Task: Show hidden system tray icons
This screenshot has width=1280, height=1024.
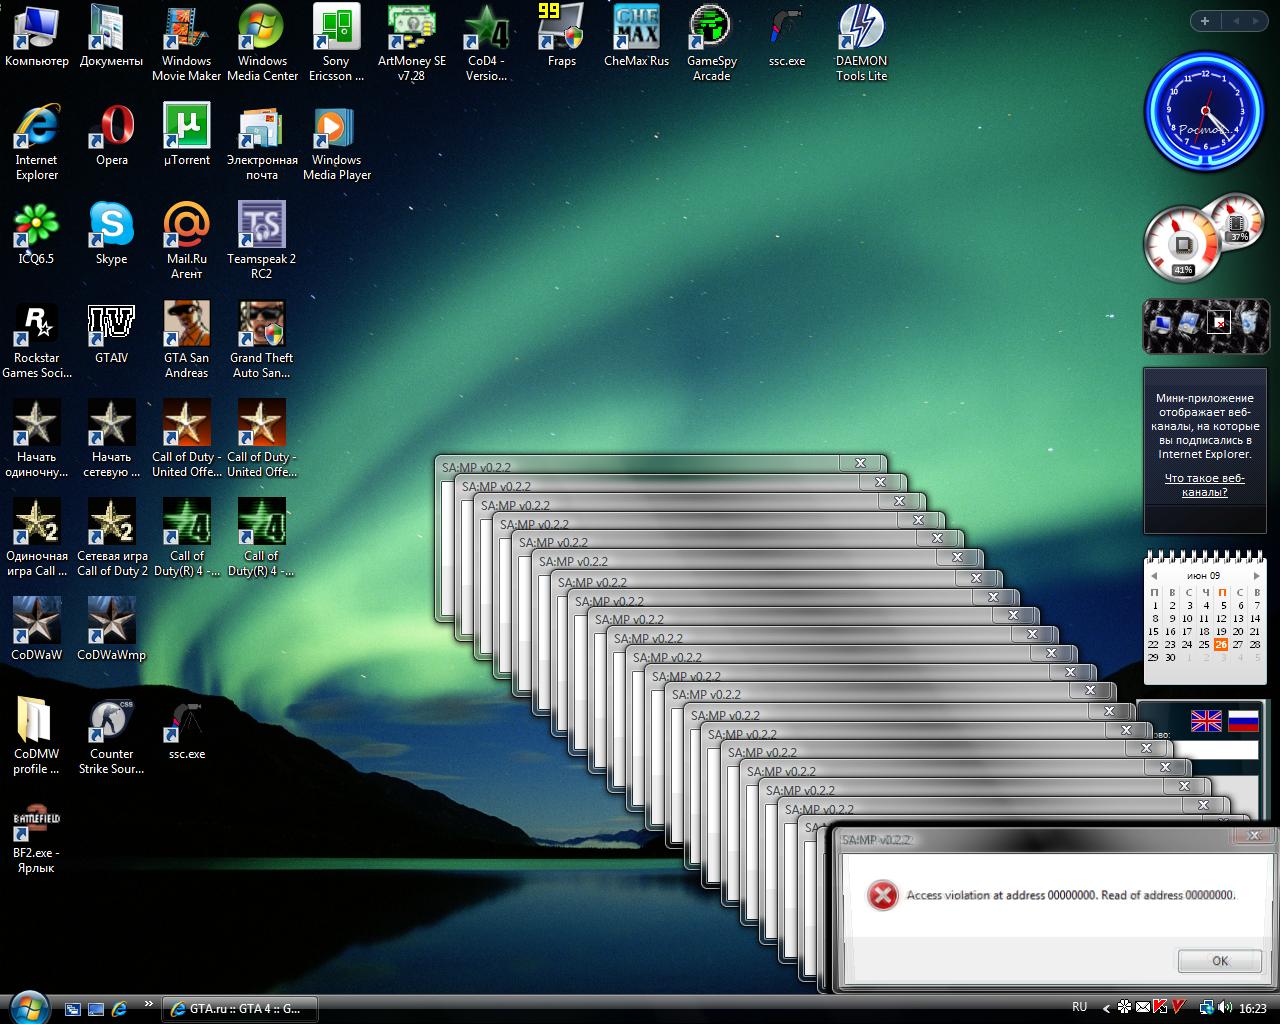Action: 1106,1007
